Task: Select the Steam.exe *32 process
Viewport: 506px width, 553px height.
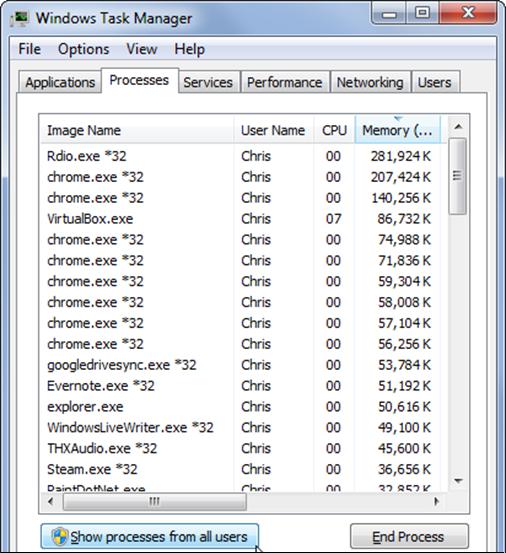Action: coord(240,469)
